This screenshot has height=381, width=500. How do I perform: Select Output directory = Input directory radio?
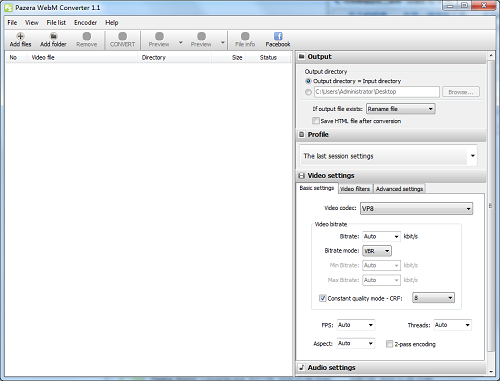[308, 81]
